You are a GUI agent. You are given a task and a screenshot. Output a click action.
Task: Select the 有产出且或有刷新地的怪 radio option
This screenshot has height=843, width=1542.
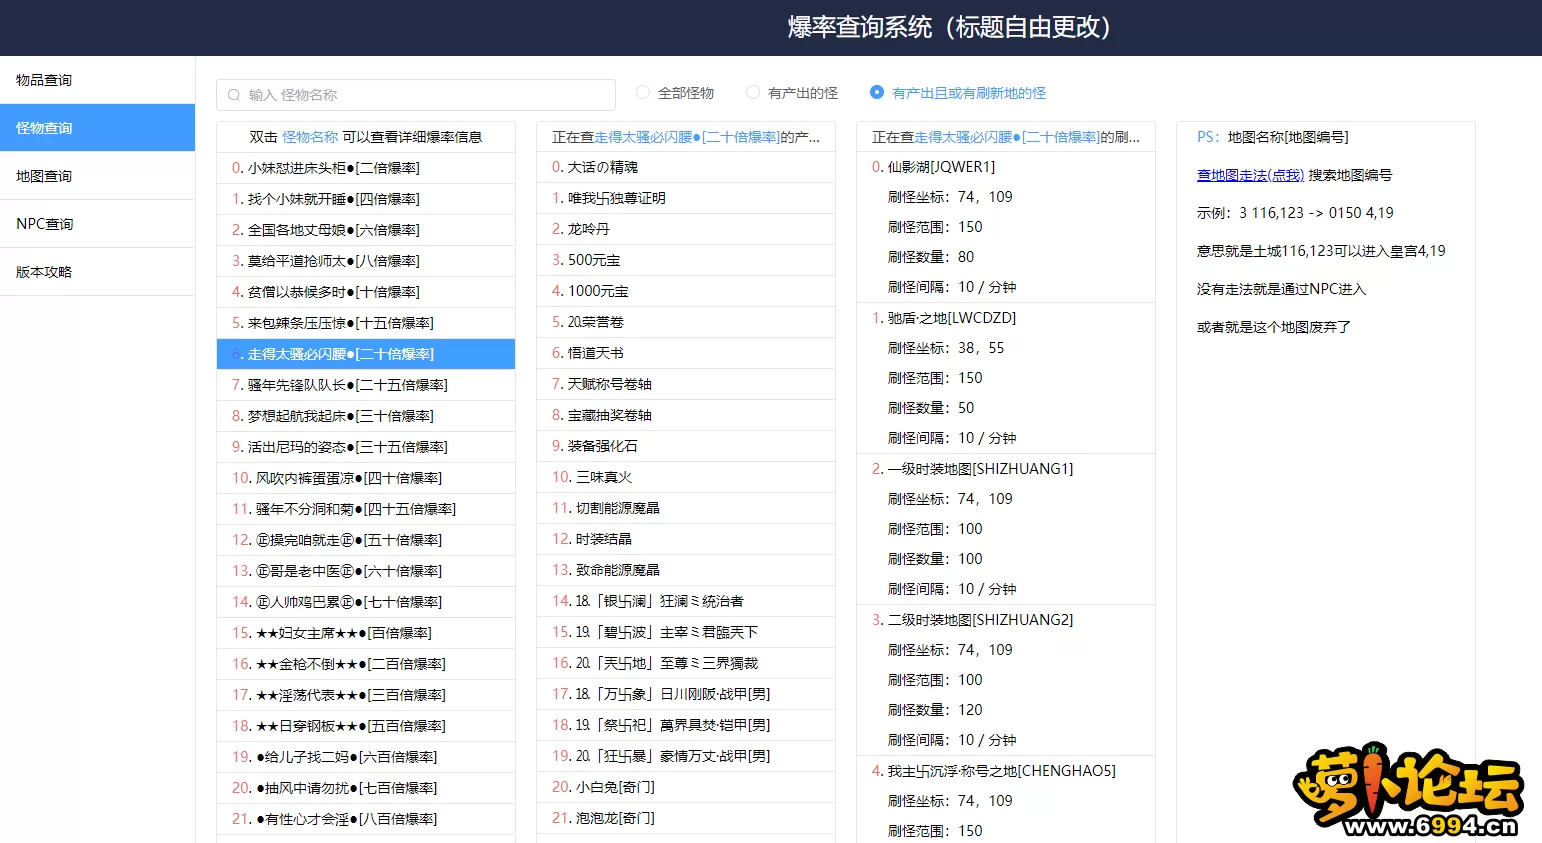coord(877,92)
